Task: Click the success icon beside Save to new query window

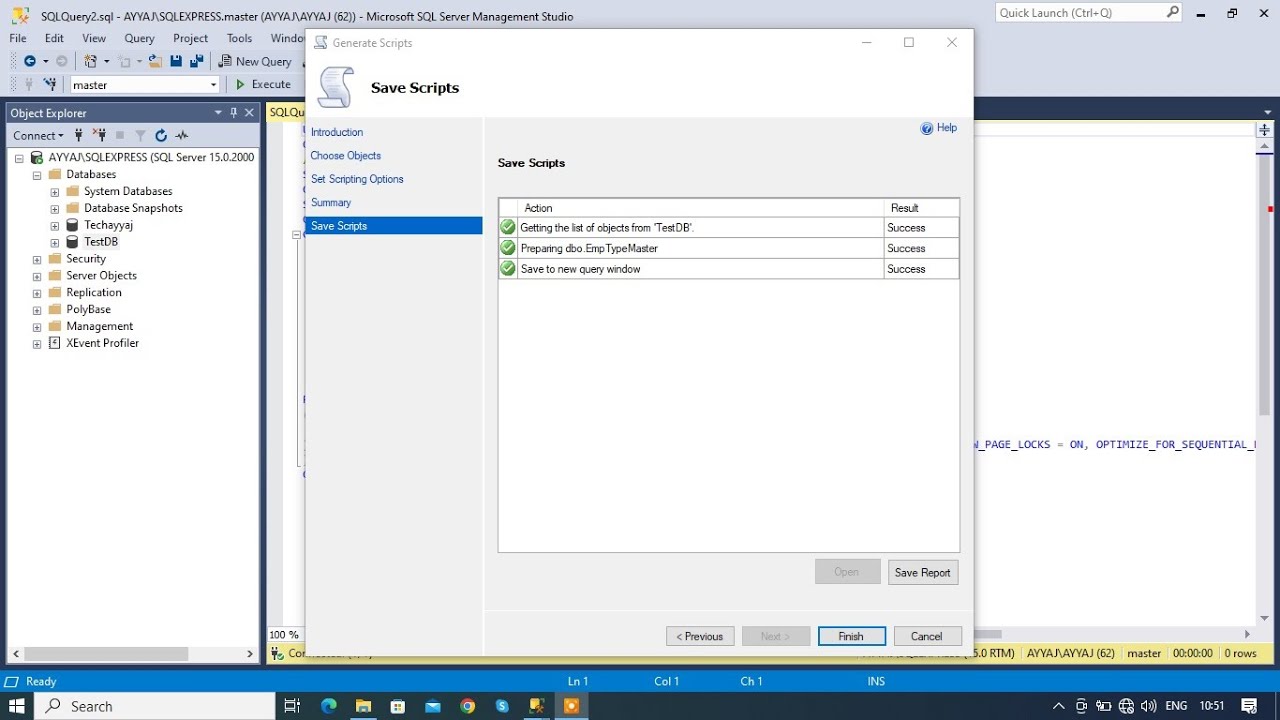Action: 508,269
